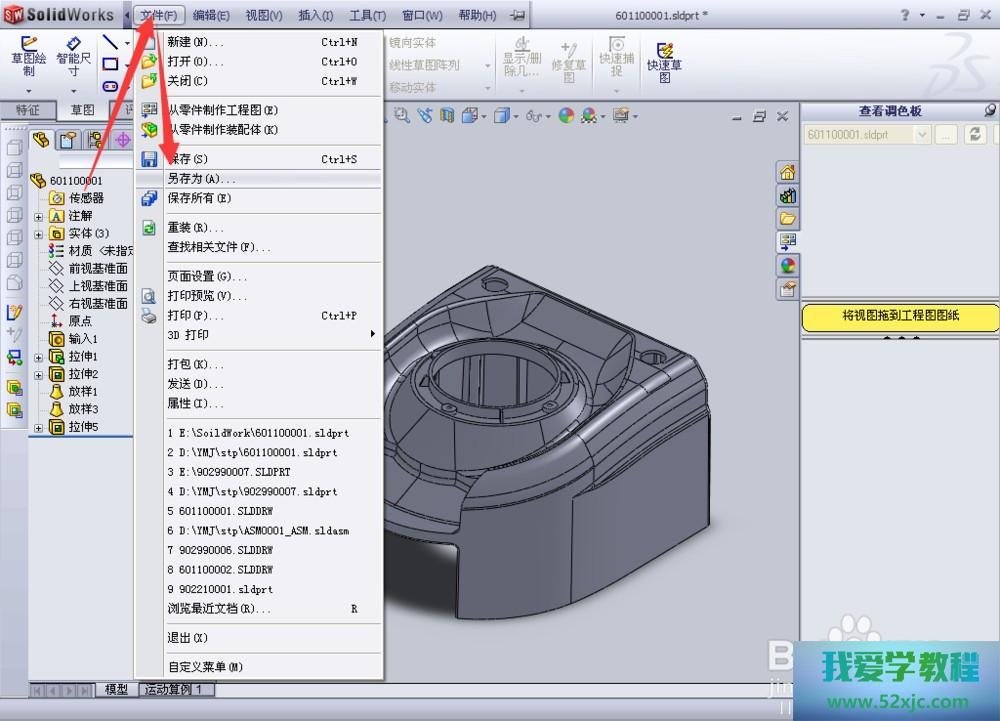
Task: Click the Edit Appearance color ball in view toolbar
Action: click(x=567, y=116)
